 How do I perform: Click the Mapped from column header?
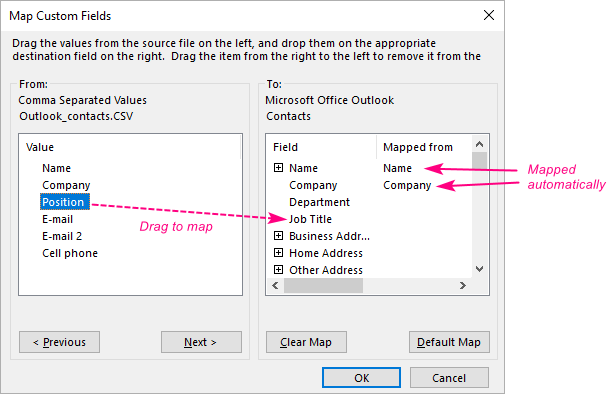[424, 147]
